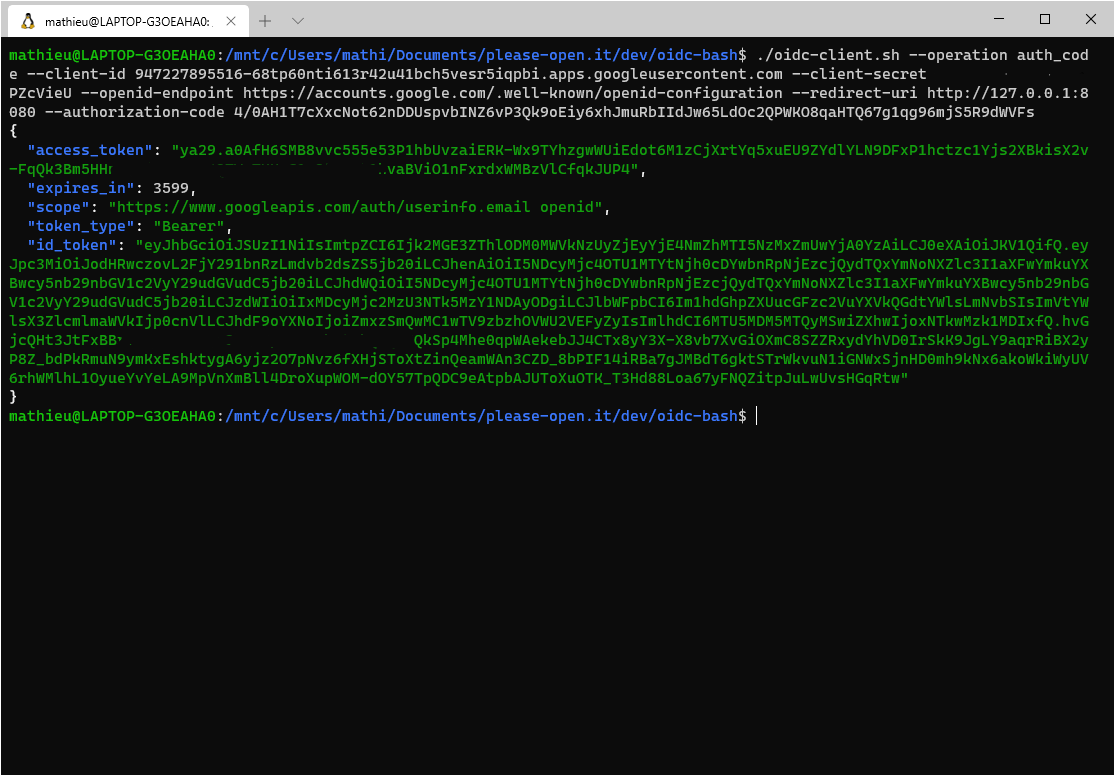Screen dimensions: 1115x776
Task: Close the terminal window
Action: tap(1090, 19)
